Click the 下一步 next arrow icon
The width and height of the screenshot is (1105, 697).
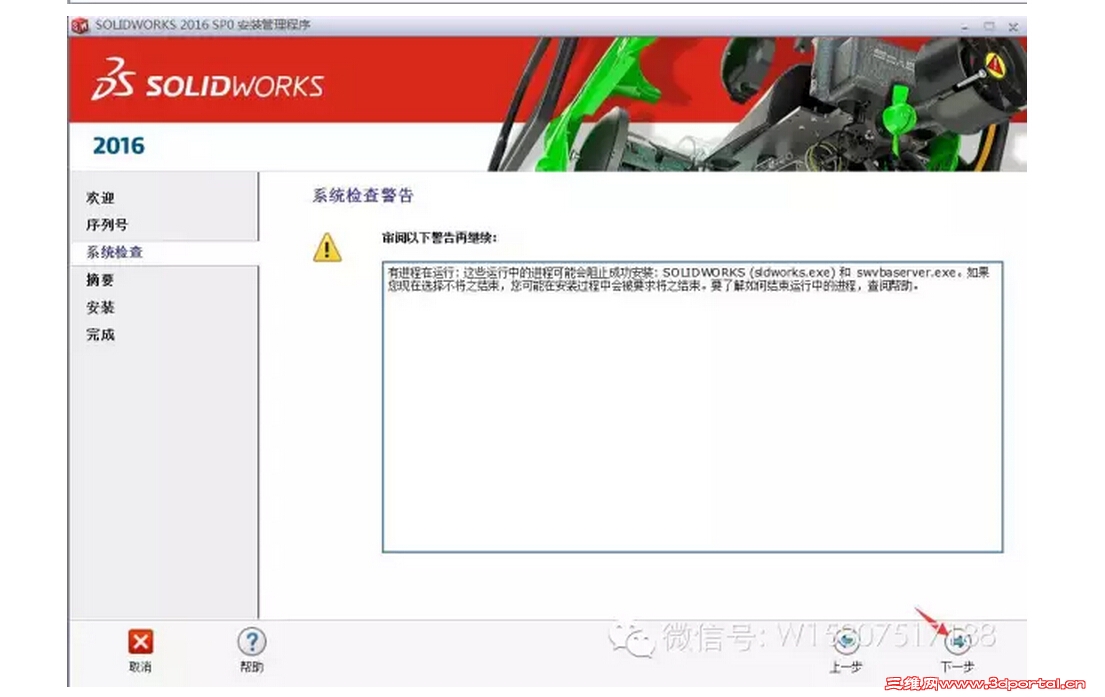(957, 642)
